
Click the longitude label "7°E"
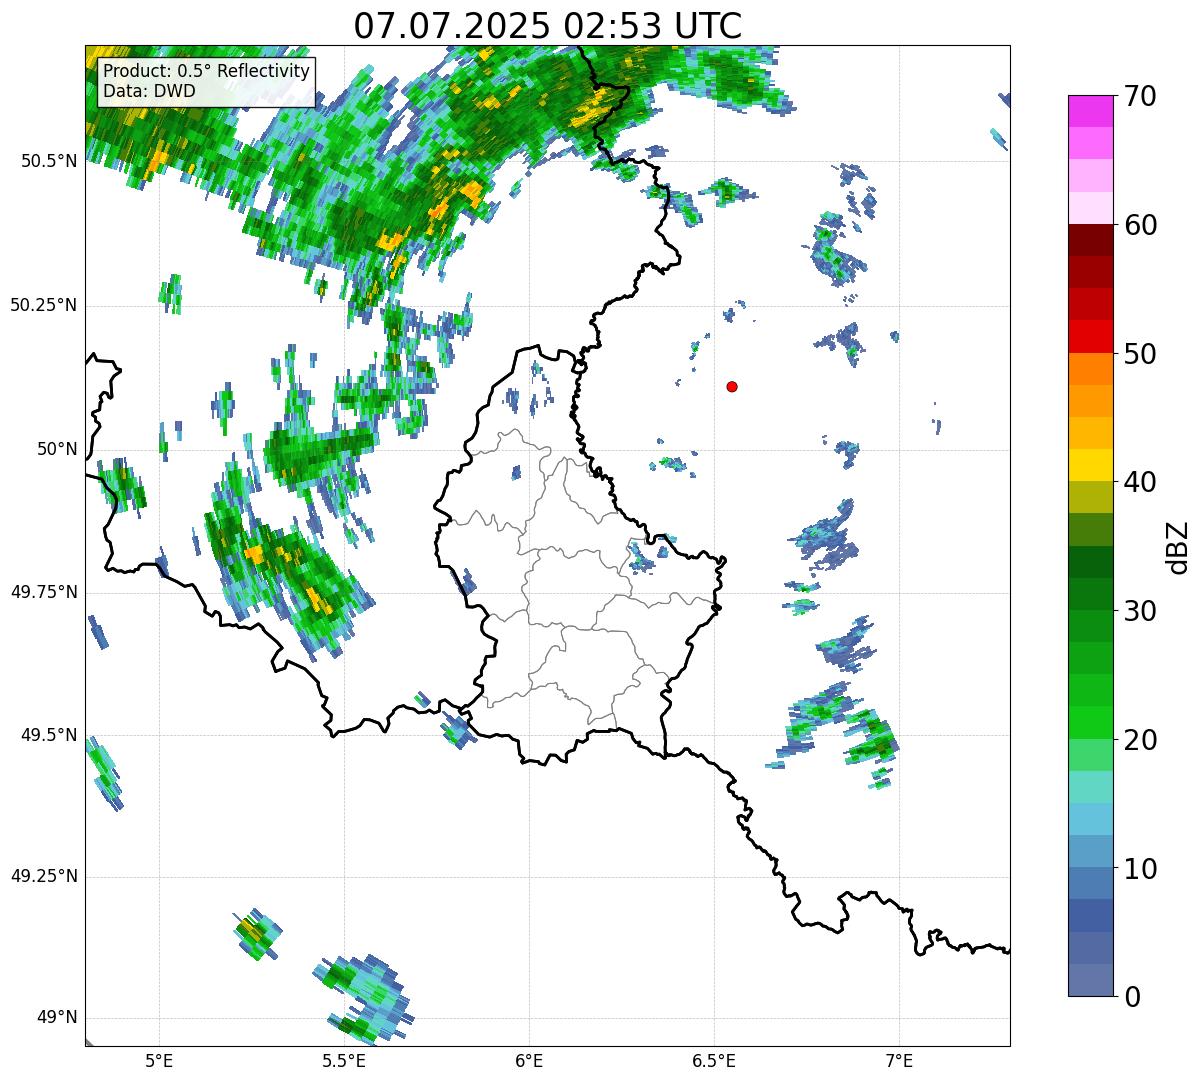click(899, 1060)
